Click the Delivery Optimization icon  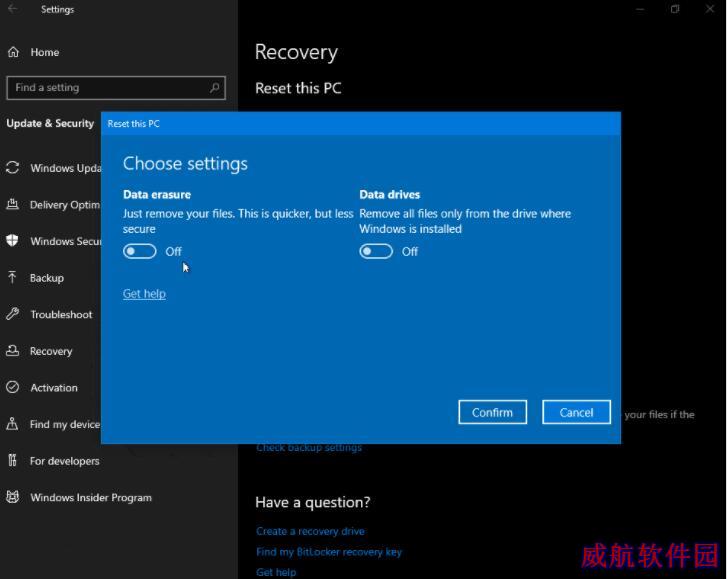point(13,205)
